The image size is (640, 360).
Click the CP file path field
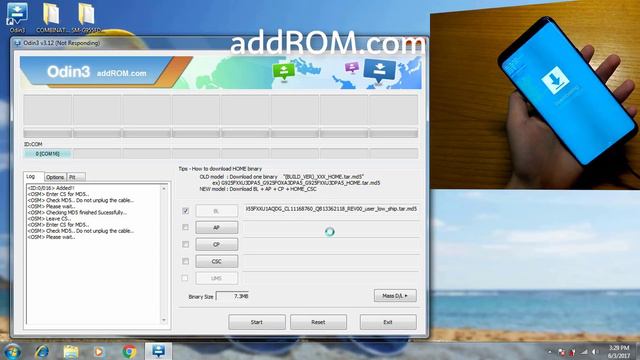click(x=331, y=245)
